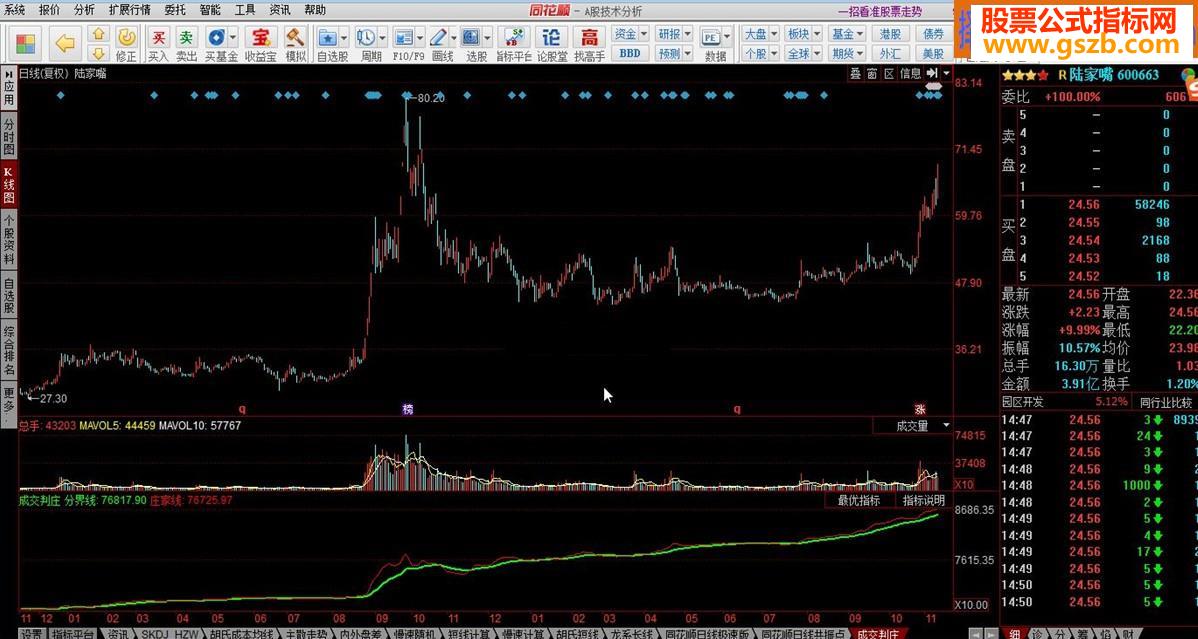Viewport: 1198px width, 639px height.
Task: Click the 涨 marker below the chart
Action: point(921,410)
